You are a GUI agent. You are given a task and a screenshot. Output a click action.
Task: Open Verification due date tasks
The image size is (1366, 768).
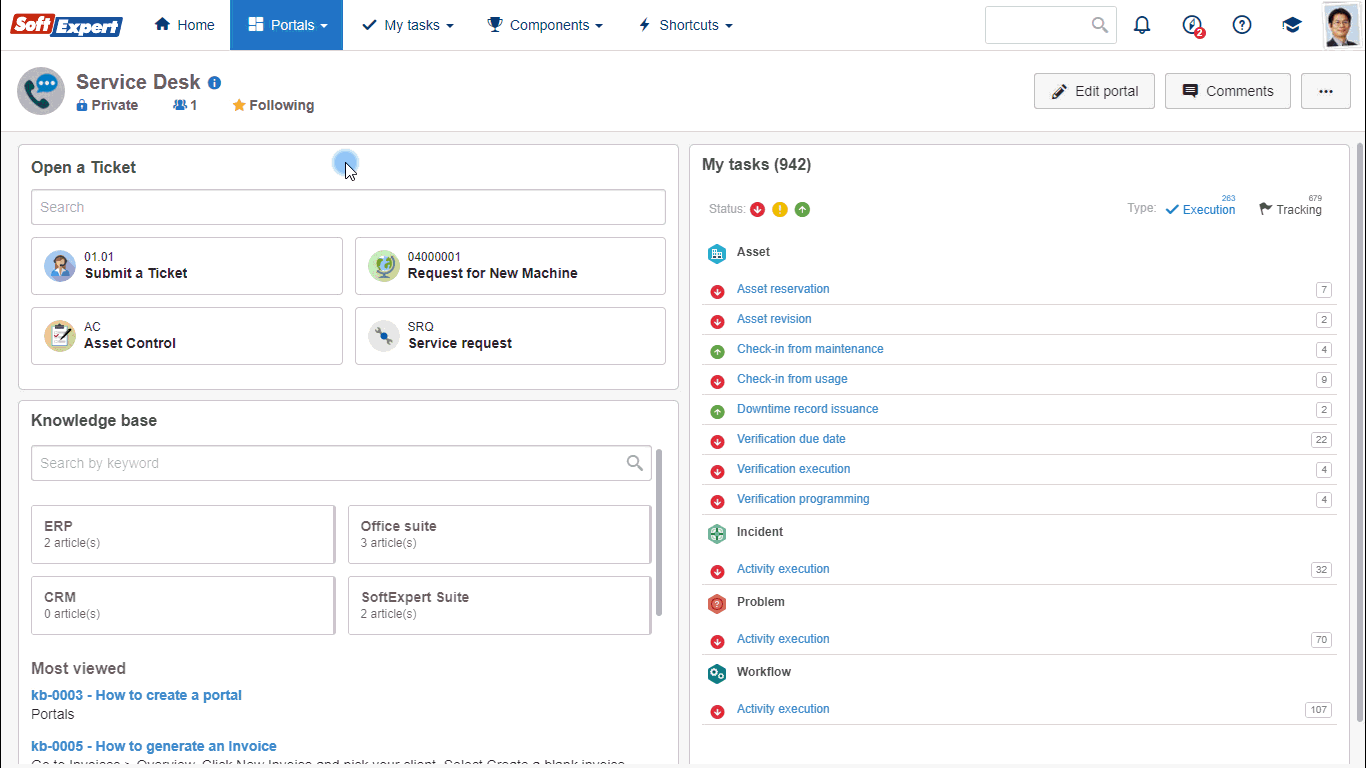coord(791,439)
